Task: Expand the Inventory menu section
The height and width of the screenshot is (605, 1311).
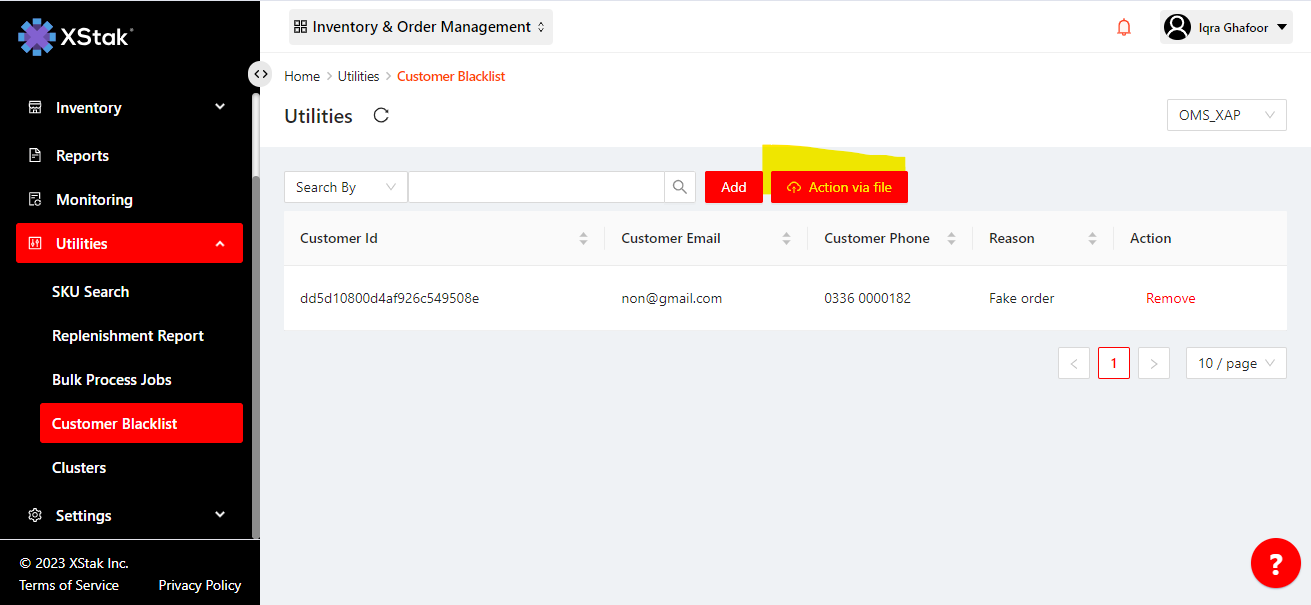Action: tap(129, 108)
